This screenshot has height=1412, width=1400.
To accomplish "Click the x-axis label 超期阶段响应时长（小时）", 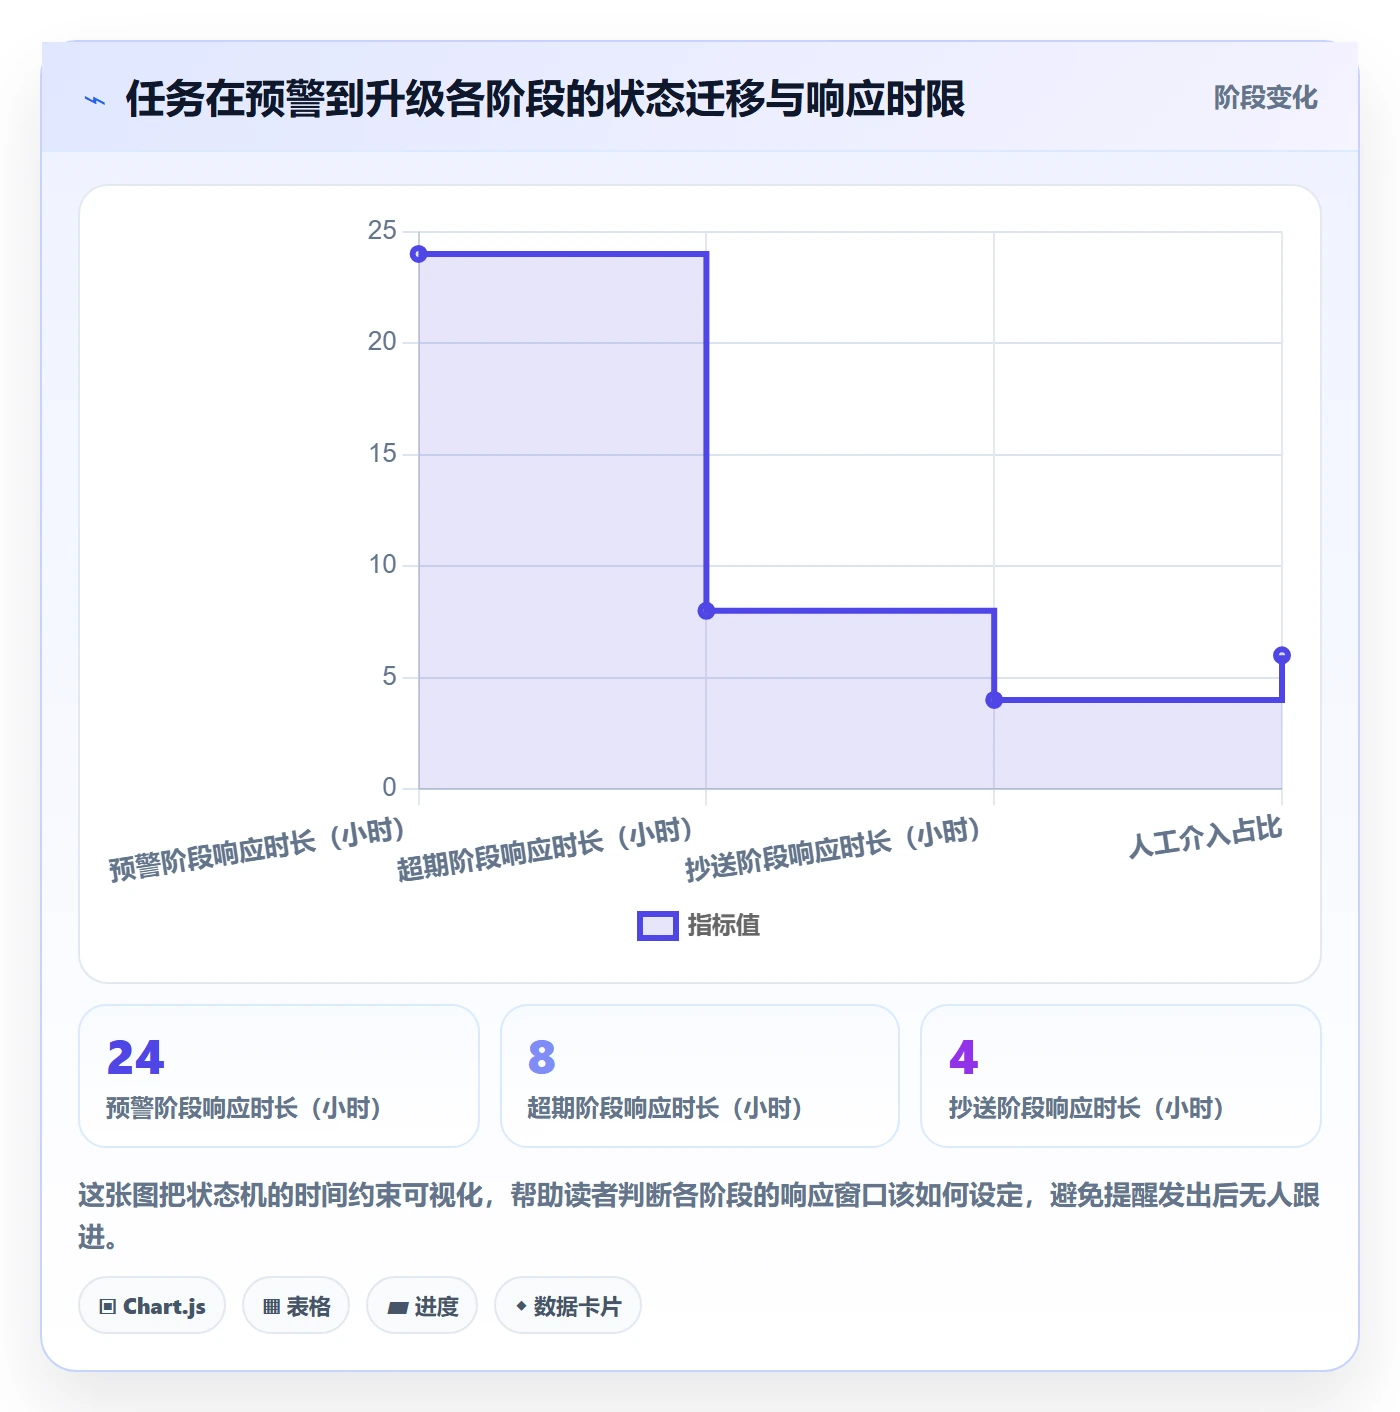I will tap(546, 850).
